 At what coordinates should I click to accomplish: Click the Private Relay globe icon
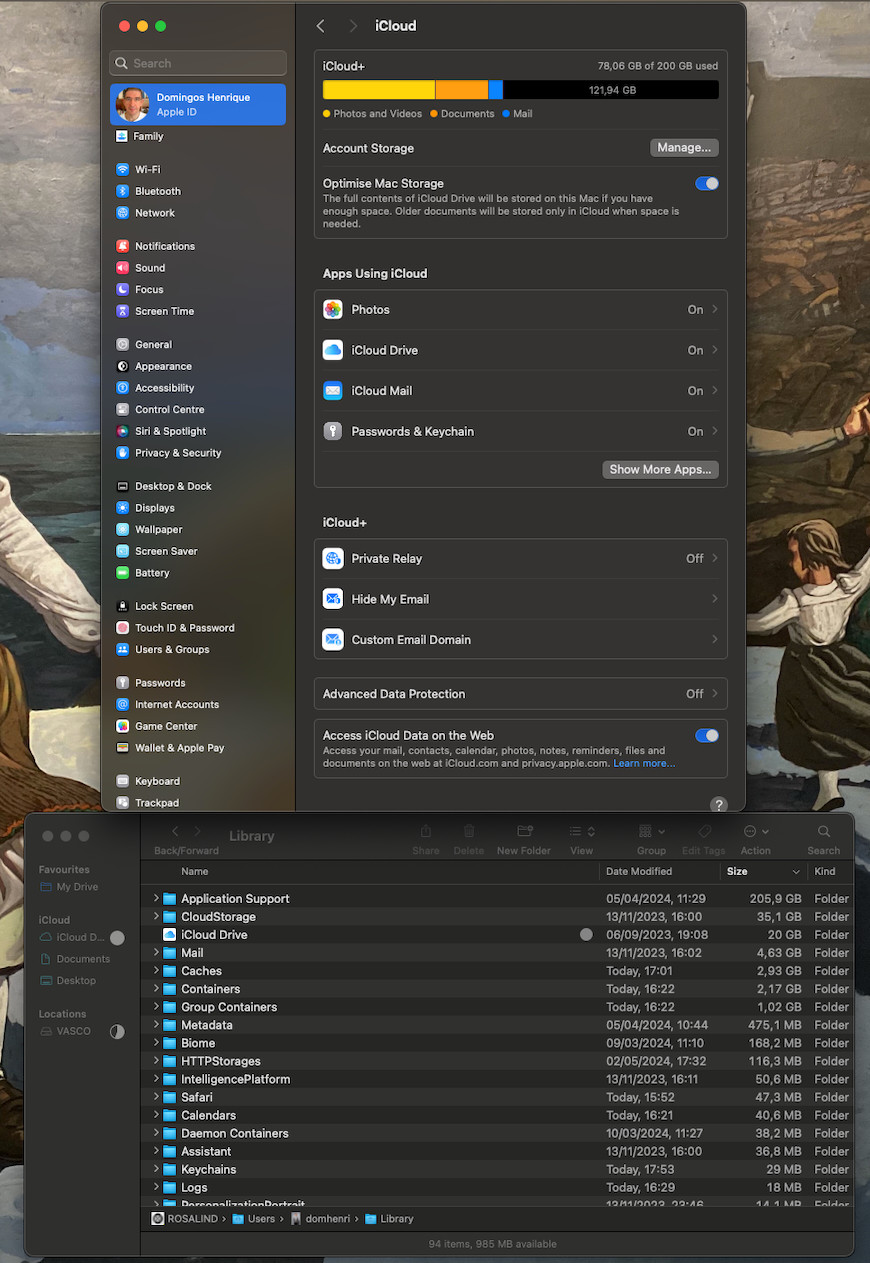pyautogui.click(x=333, y=559)
